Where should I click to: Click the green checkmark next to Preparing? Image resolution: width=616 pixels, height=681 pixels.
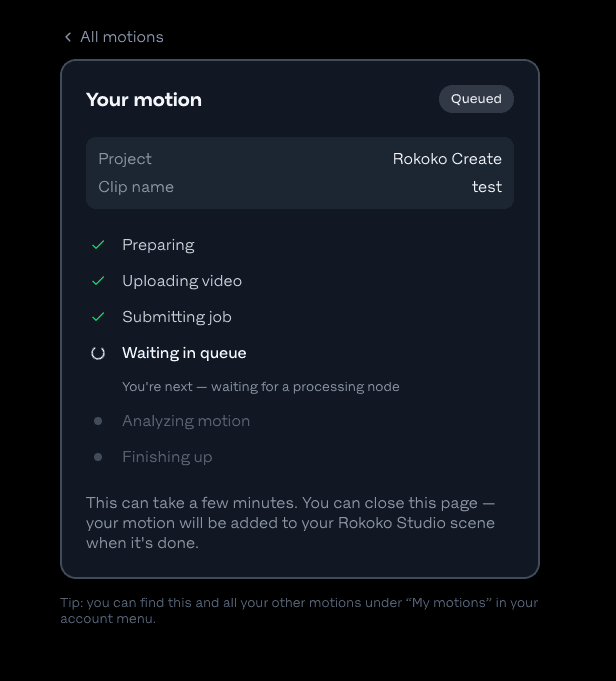(98, 245)
